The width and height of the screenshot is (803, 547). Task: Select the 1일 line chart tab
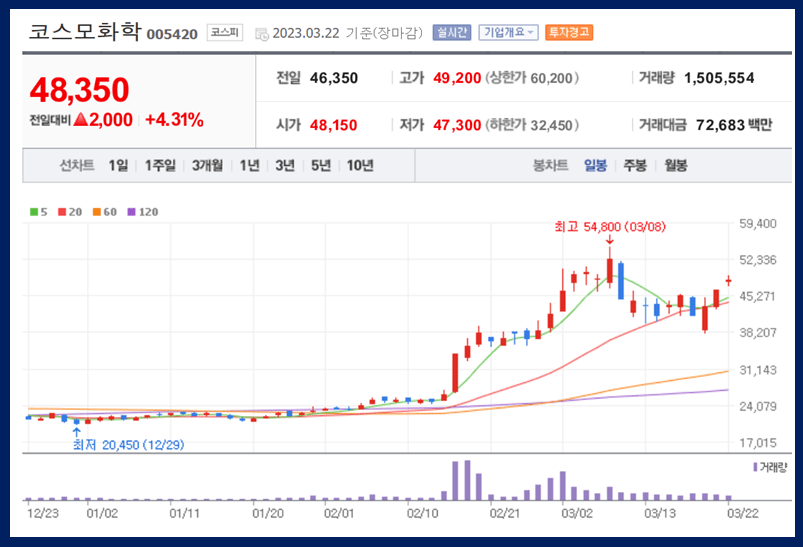point(118,165)
